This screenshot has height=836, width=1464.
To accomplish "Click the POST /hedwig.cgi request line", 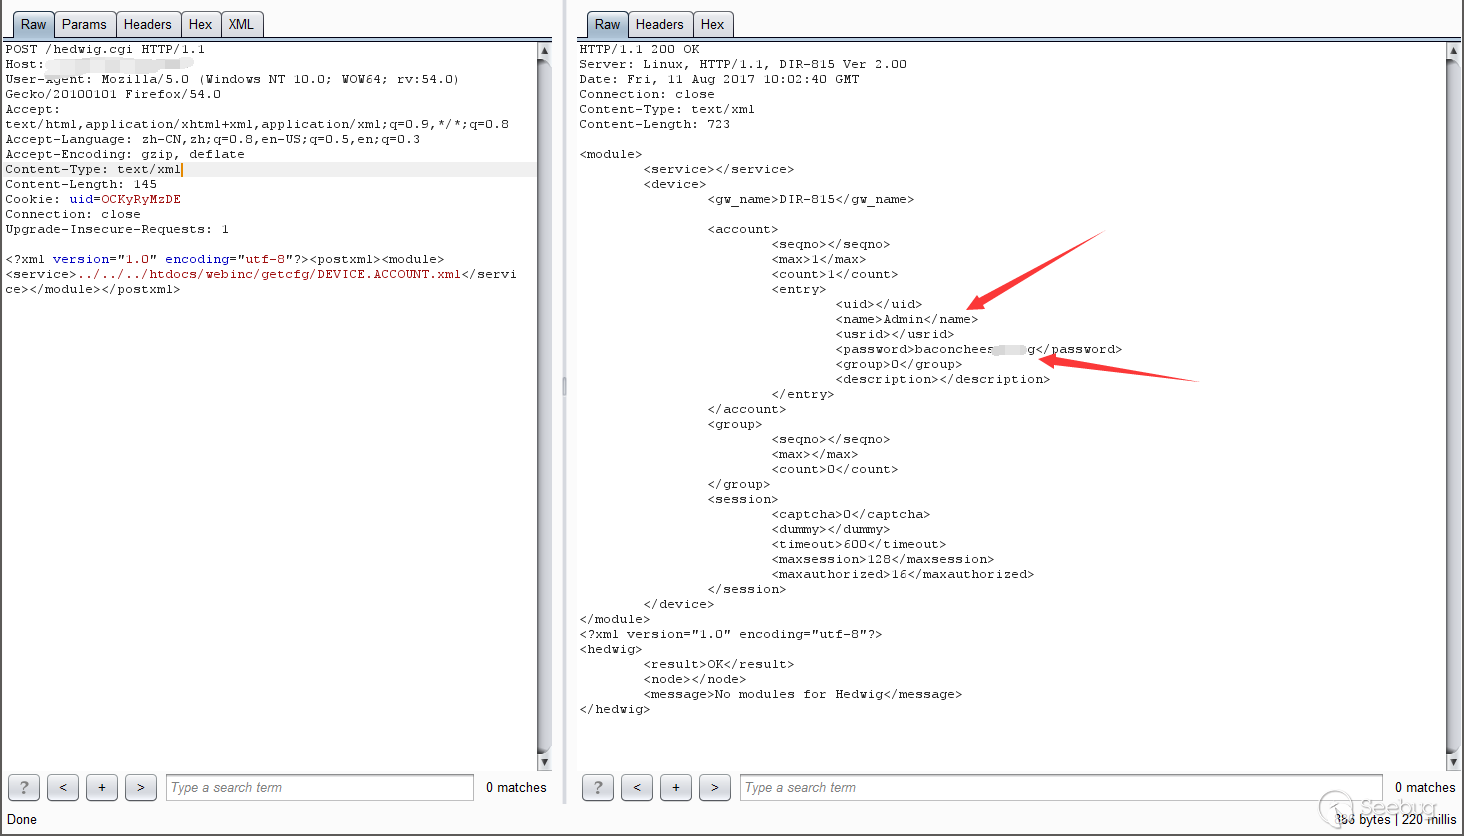I will coord(105,49).
